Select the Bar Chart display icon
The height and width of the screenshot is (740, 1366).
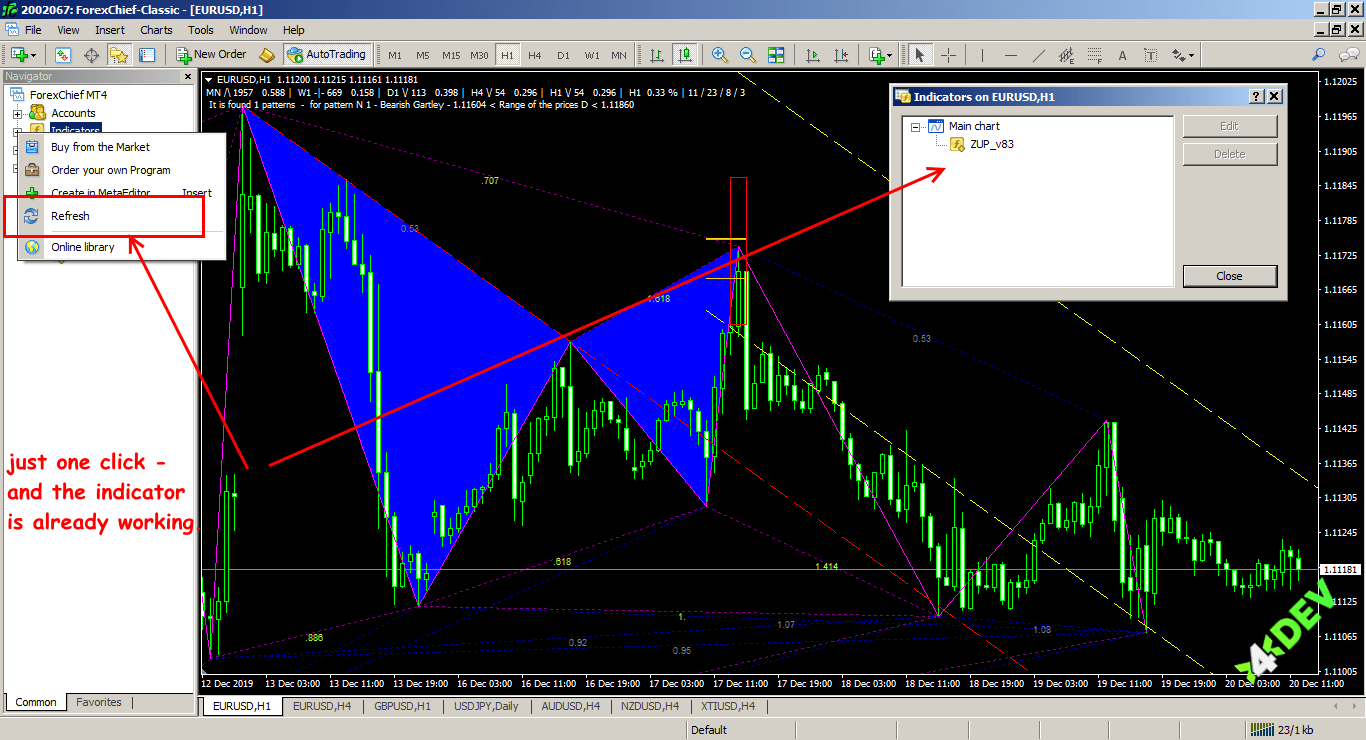[657, 55]
